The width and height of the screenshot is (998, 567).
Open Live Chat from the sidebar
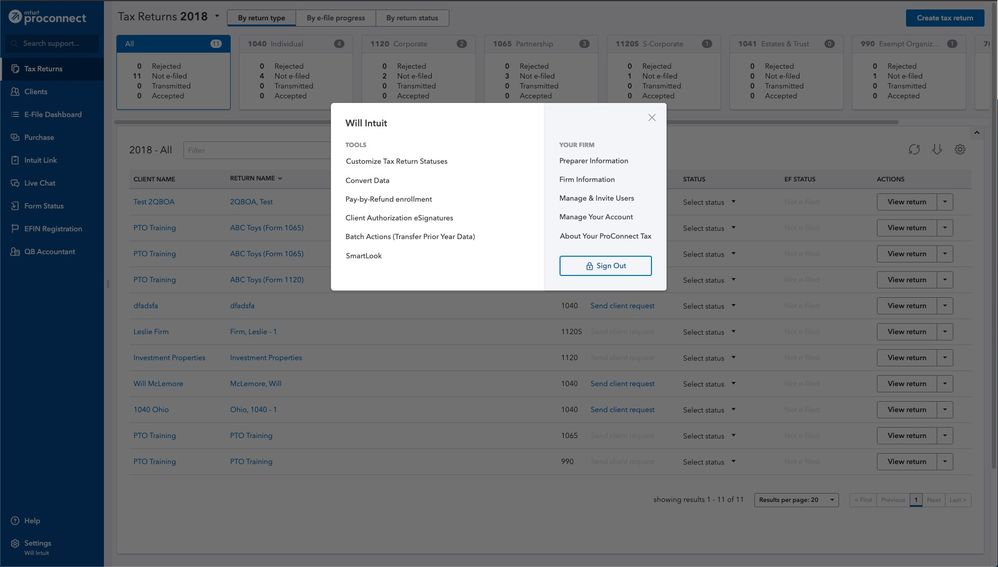pyautogui.click(x=14, y=183)
